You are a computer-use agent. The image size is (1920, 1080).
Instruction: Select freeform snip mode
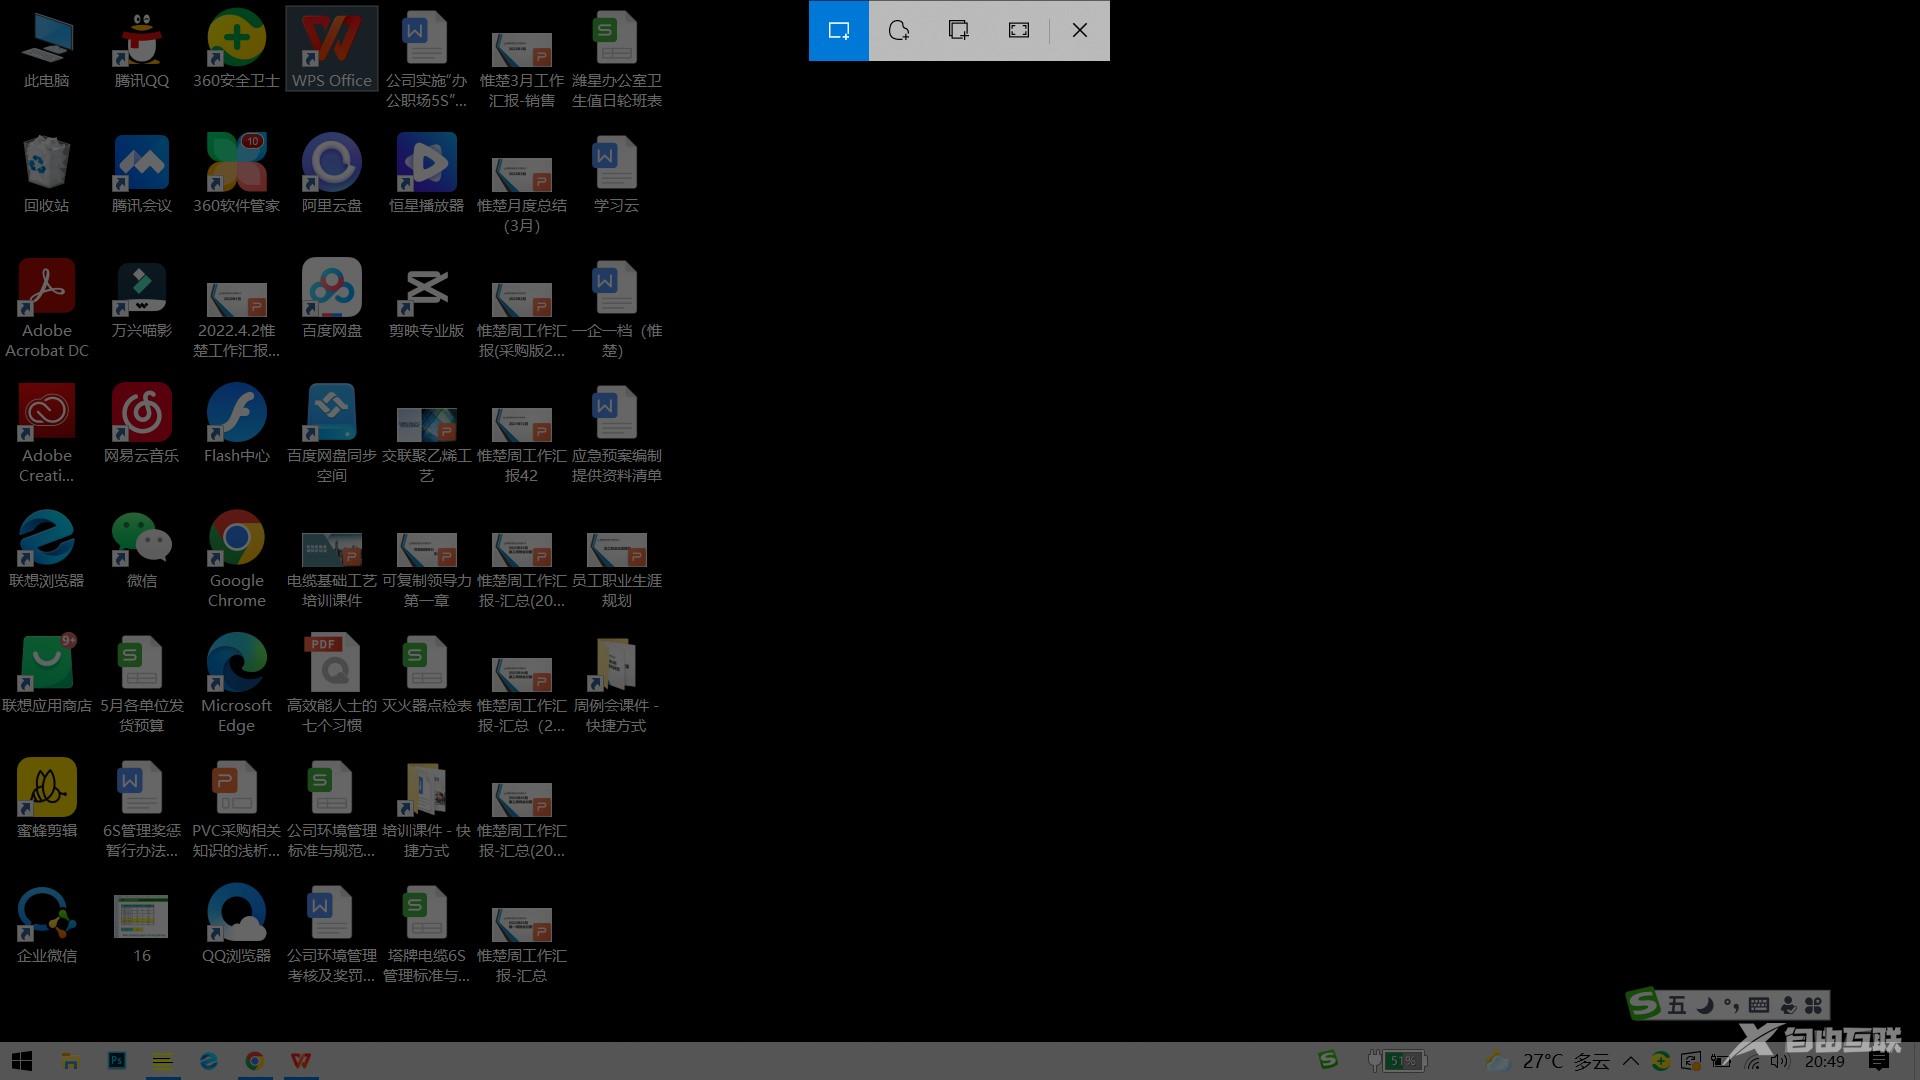point(898,30)
